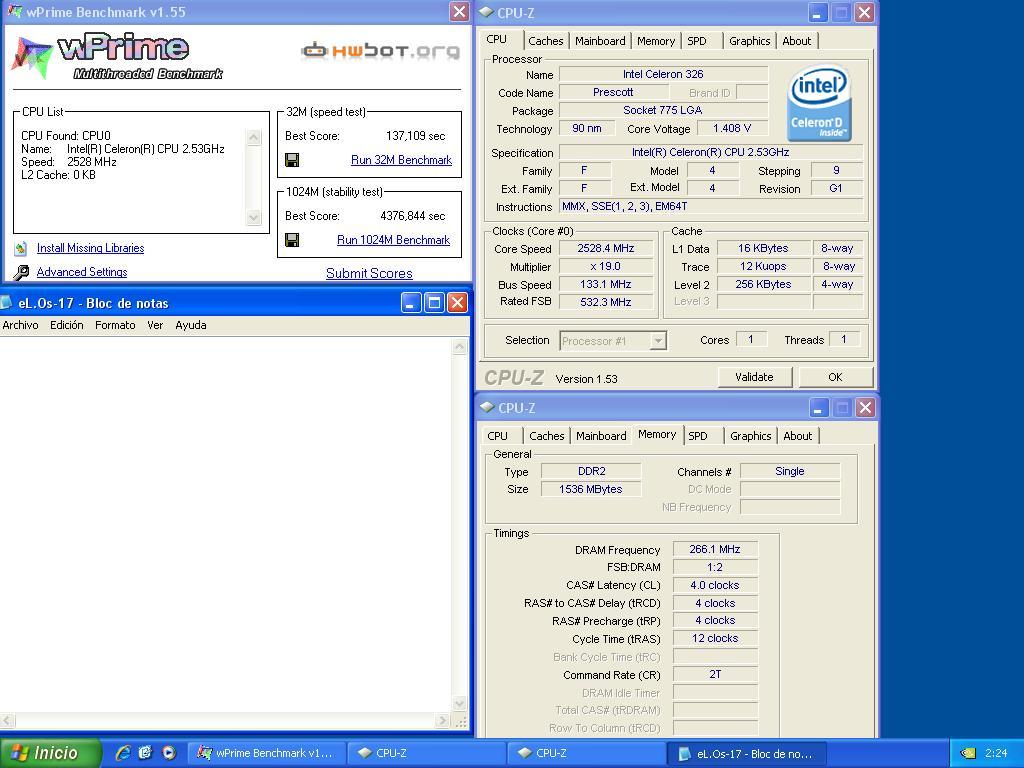Run the 32M Benchmark
1024x768 pixels.
tap(401, 160)
